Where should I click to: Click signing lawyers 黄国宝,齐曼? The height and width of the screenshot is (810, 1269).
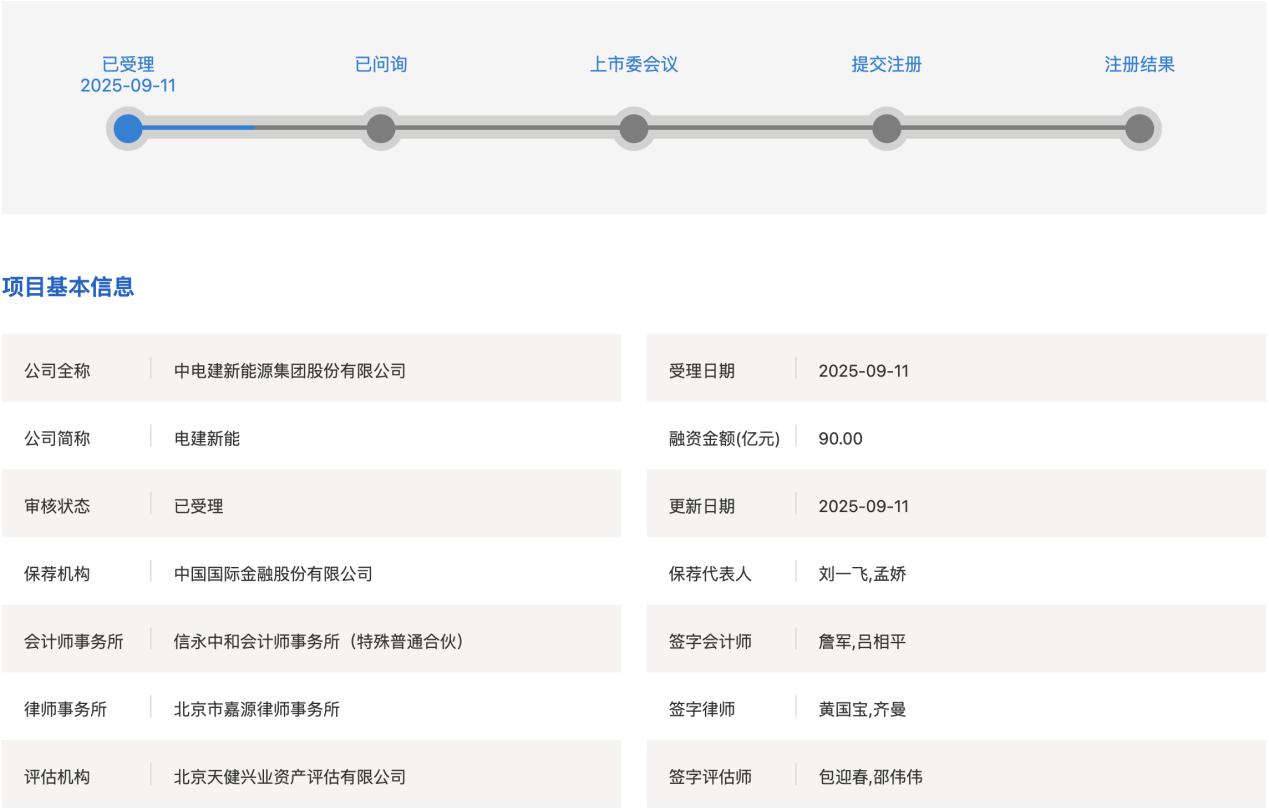pyautogui.click(x=863, y=710)
